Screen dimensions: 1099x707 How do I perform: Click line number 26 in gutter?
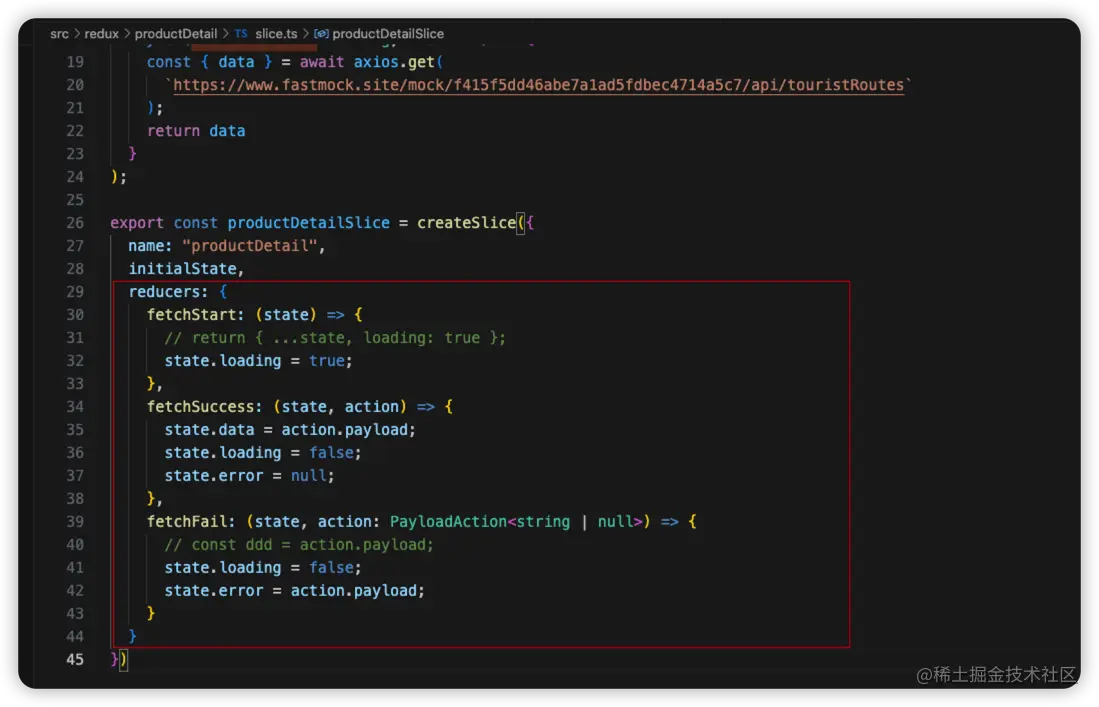pos(75,223)
